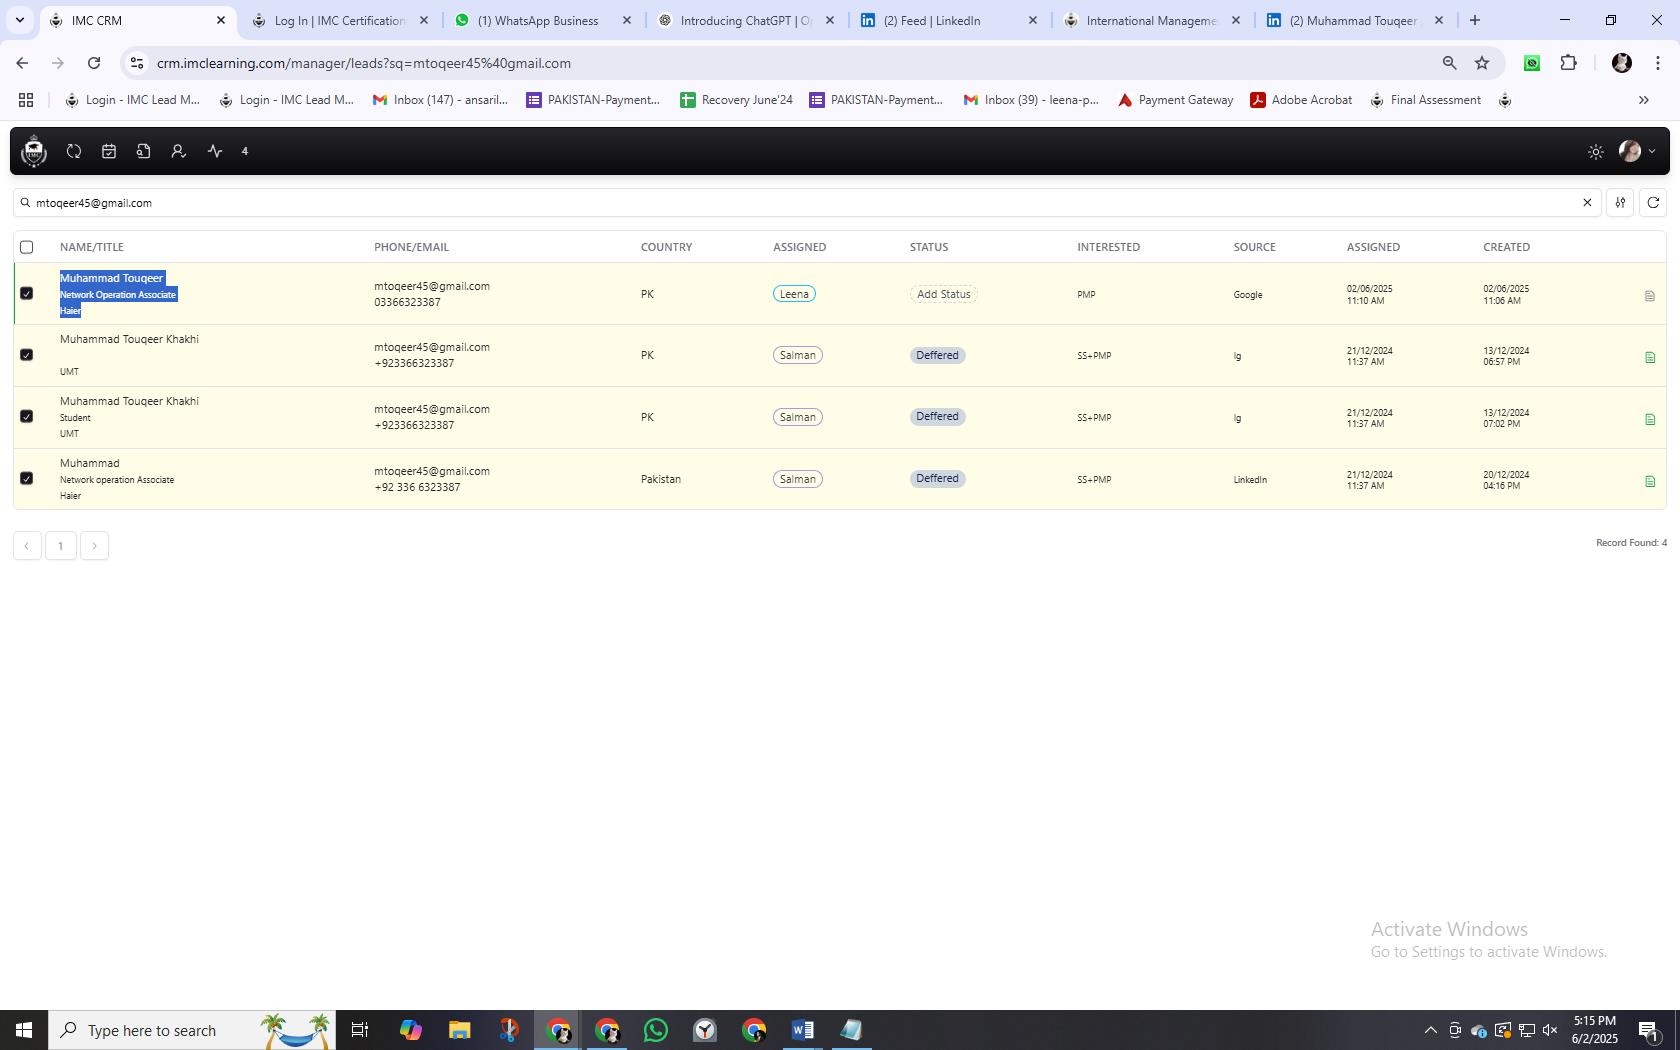Viewport: 1680px width, 1050px height.
Task: Go to previous page of results
Action: [27, 546]
